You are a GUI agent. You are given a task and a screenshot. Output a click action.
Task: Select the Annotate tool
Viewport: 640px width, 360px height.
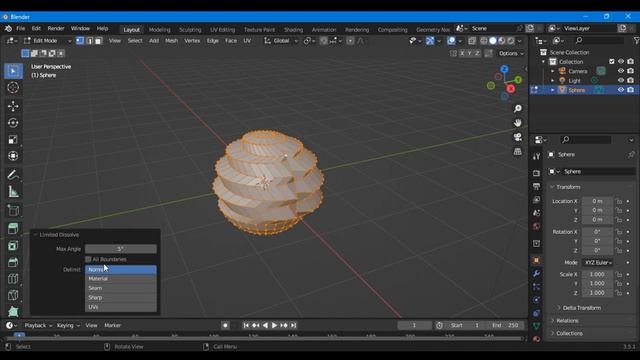pyautogui.click(x=13, y=175)
